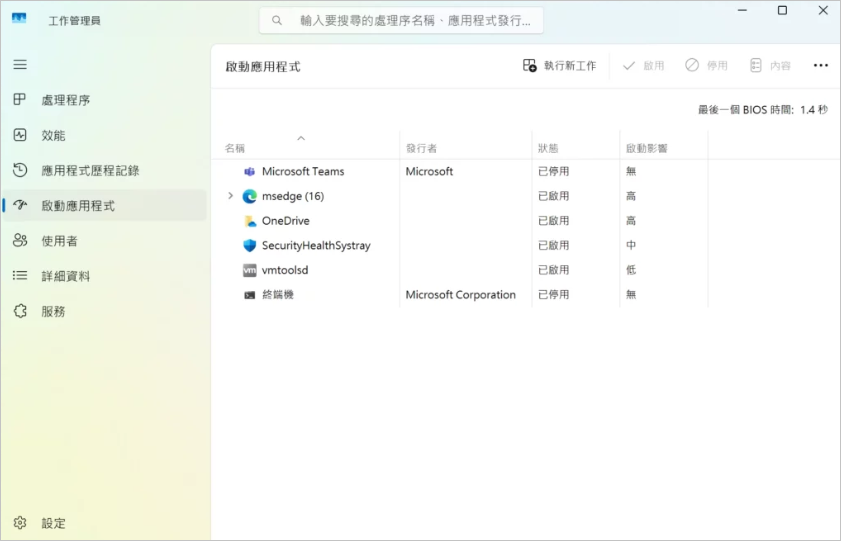The width and height of the screenshot is (841, 541).
Task: Open the 服務 page
Action: pos(105,312)
